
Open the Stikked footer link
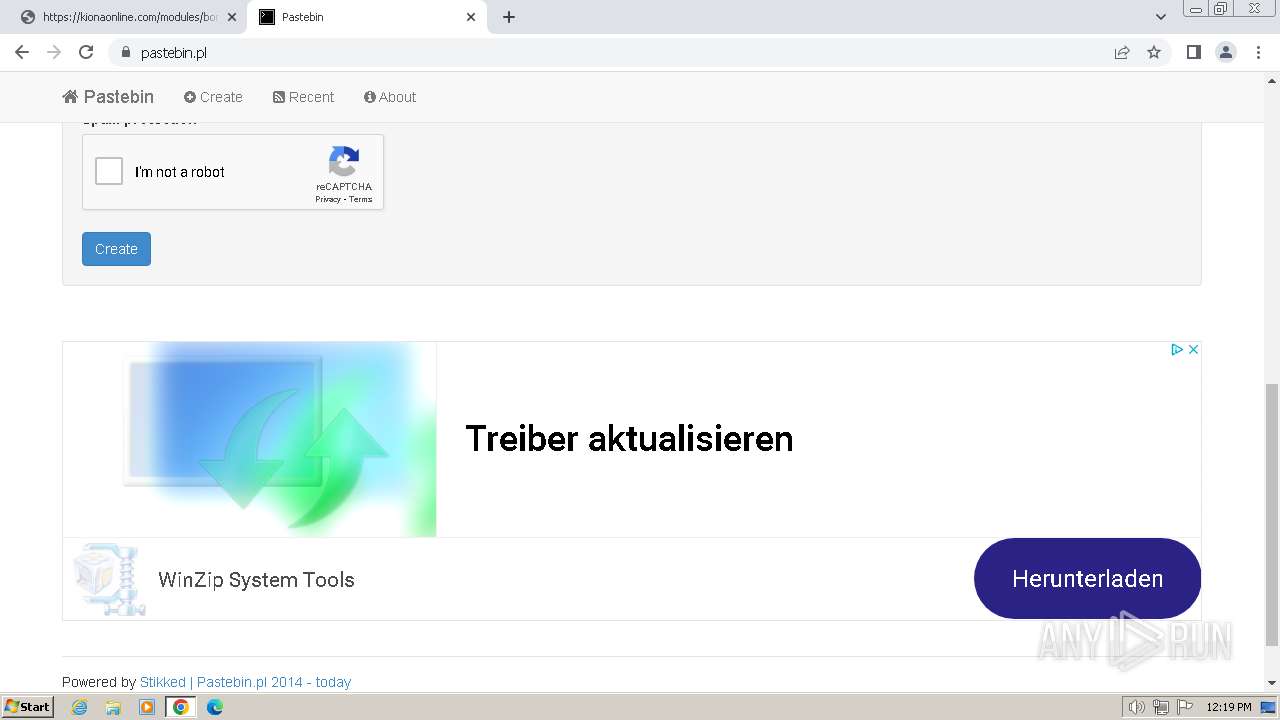[163, 682]
